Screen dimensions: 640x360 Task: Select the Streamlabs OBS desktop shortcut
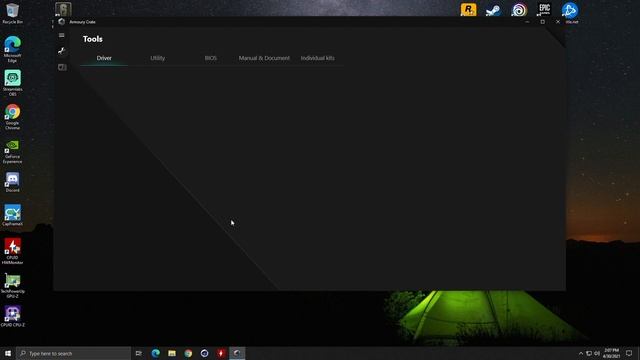click(x=13, y=83)
